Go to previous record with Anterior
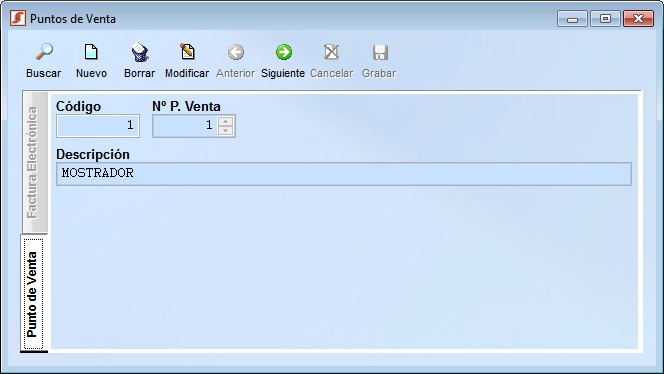The image size is (664, 374). coord(235,61)
